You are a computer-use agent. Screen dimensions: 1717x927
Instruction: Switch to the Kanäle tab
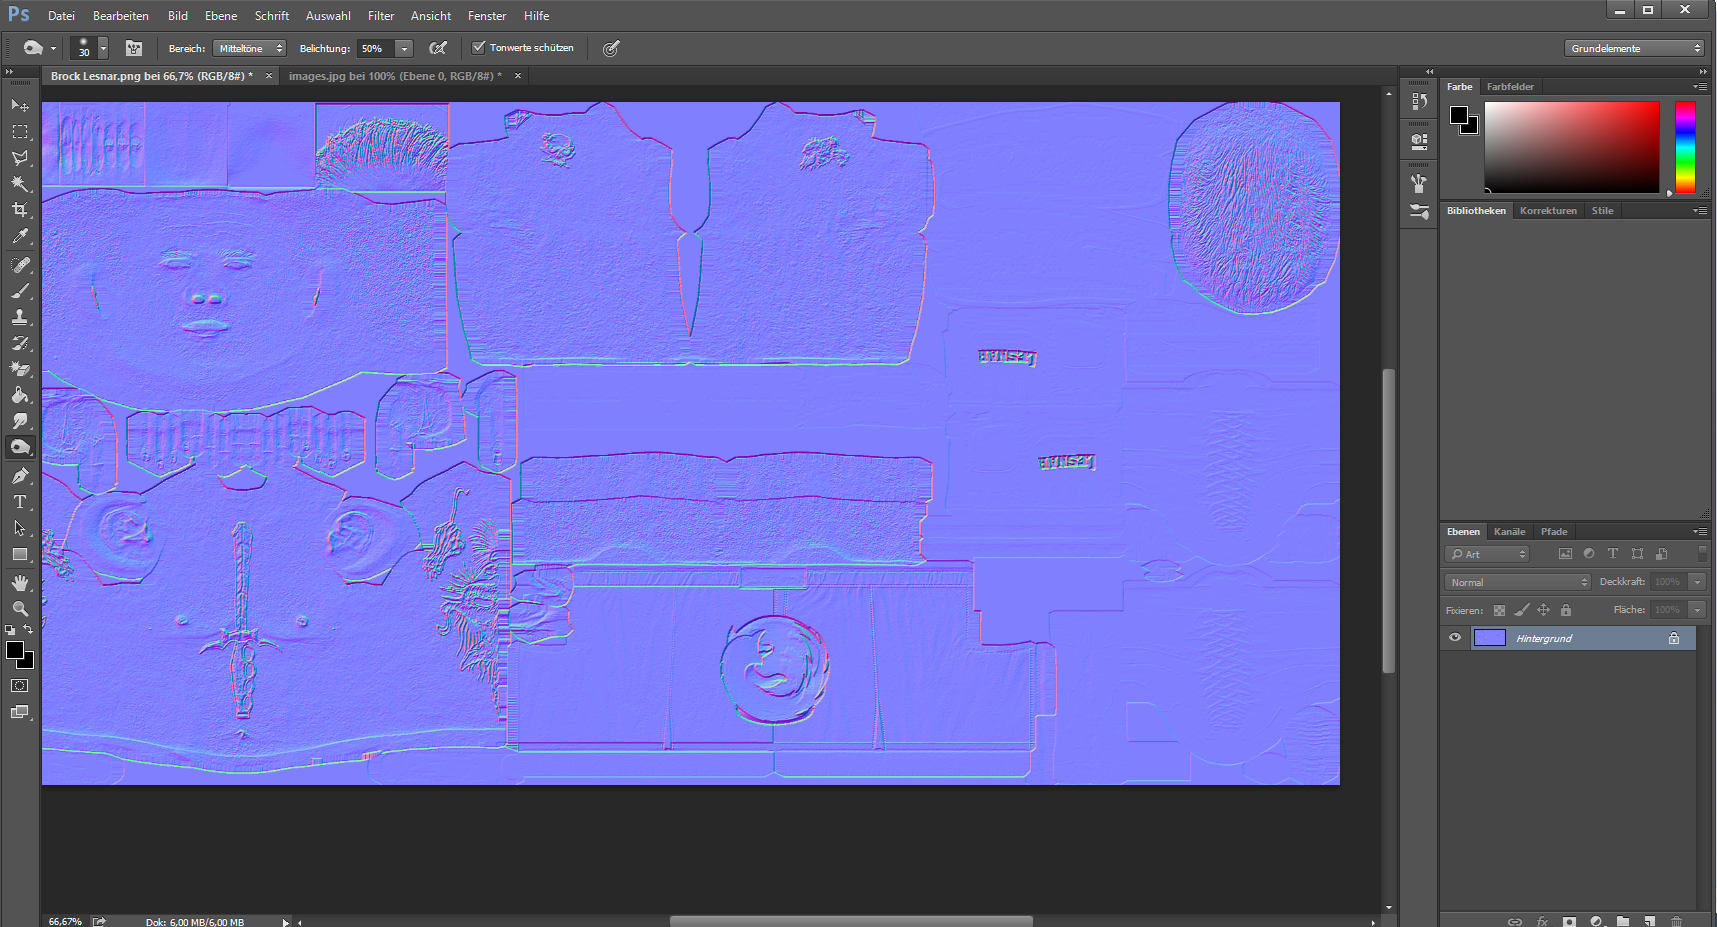click(x=1509, y=532)
